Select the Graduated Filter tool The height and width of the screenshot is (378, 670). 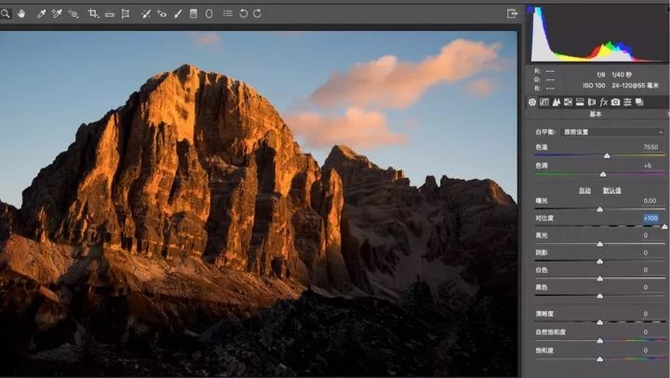[x=194, y=14]
